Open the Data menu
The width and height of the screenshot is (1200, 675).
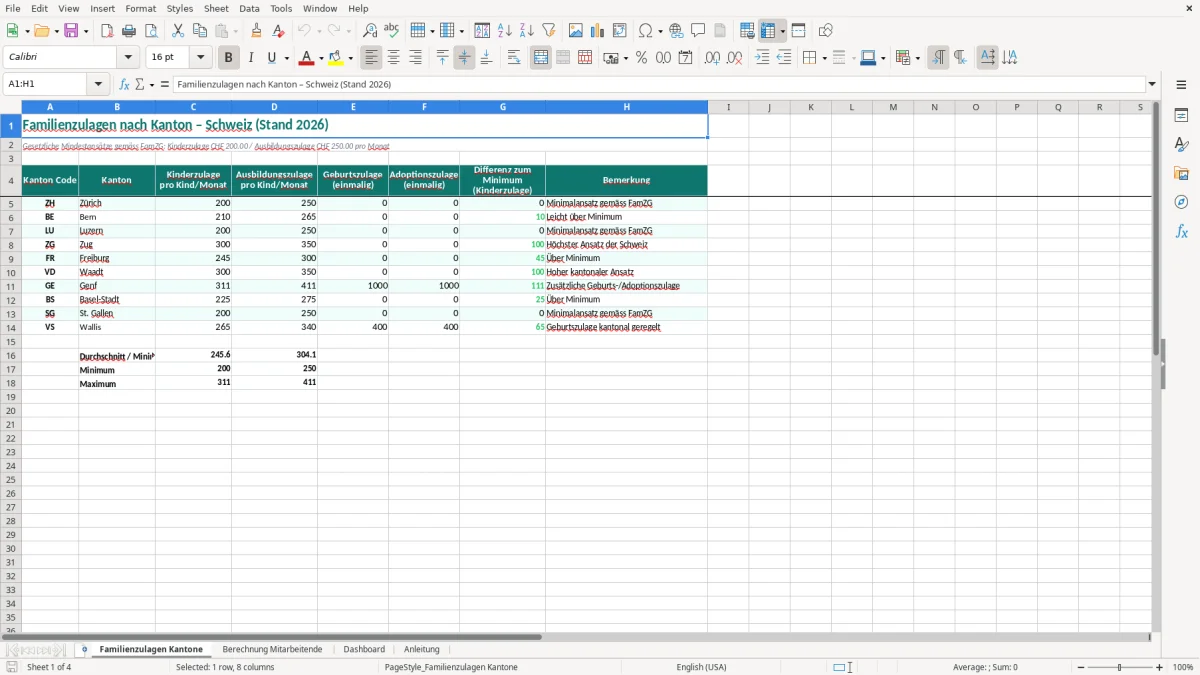tap(249, 8)
